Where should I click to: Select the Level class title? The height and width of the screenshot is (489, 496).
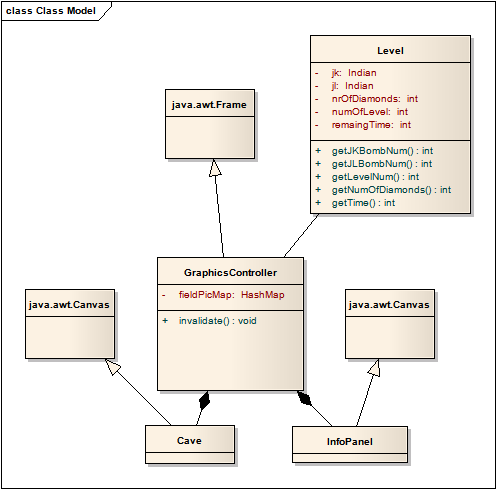tap(390, 51)
